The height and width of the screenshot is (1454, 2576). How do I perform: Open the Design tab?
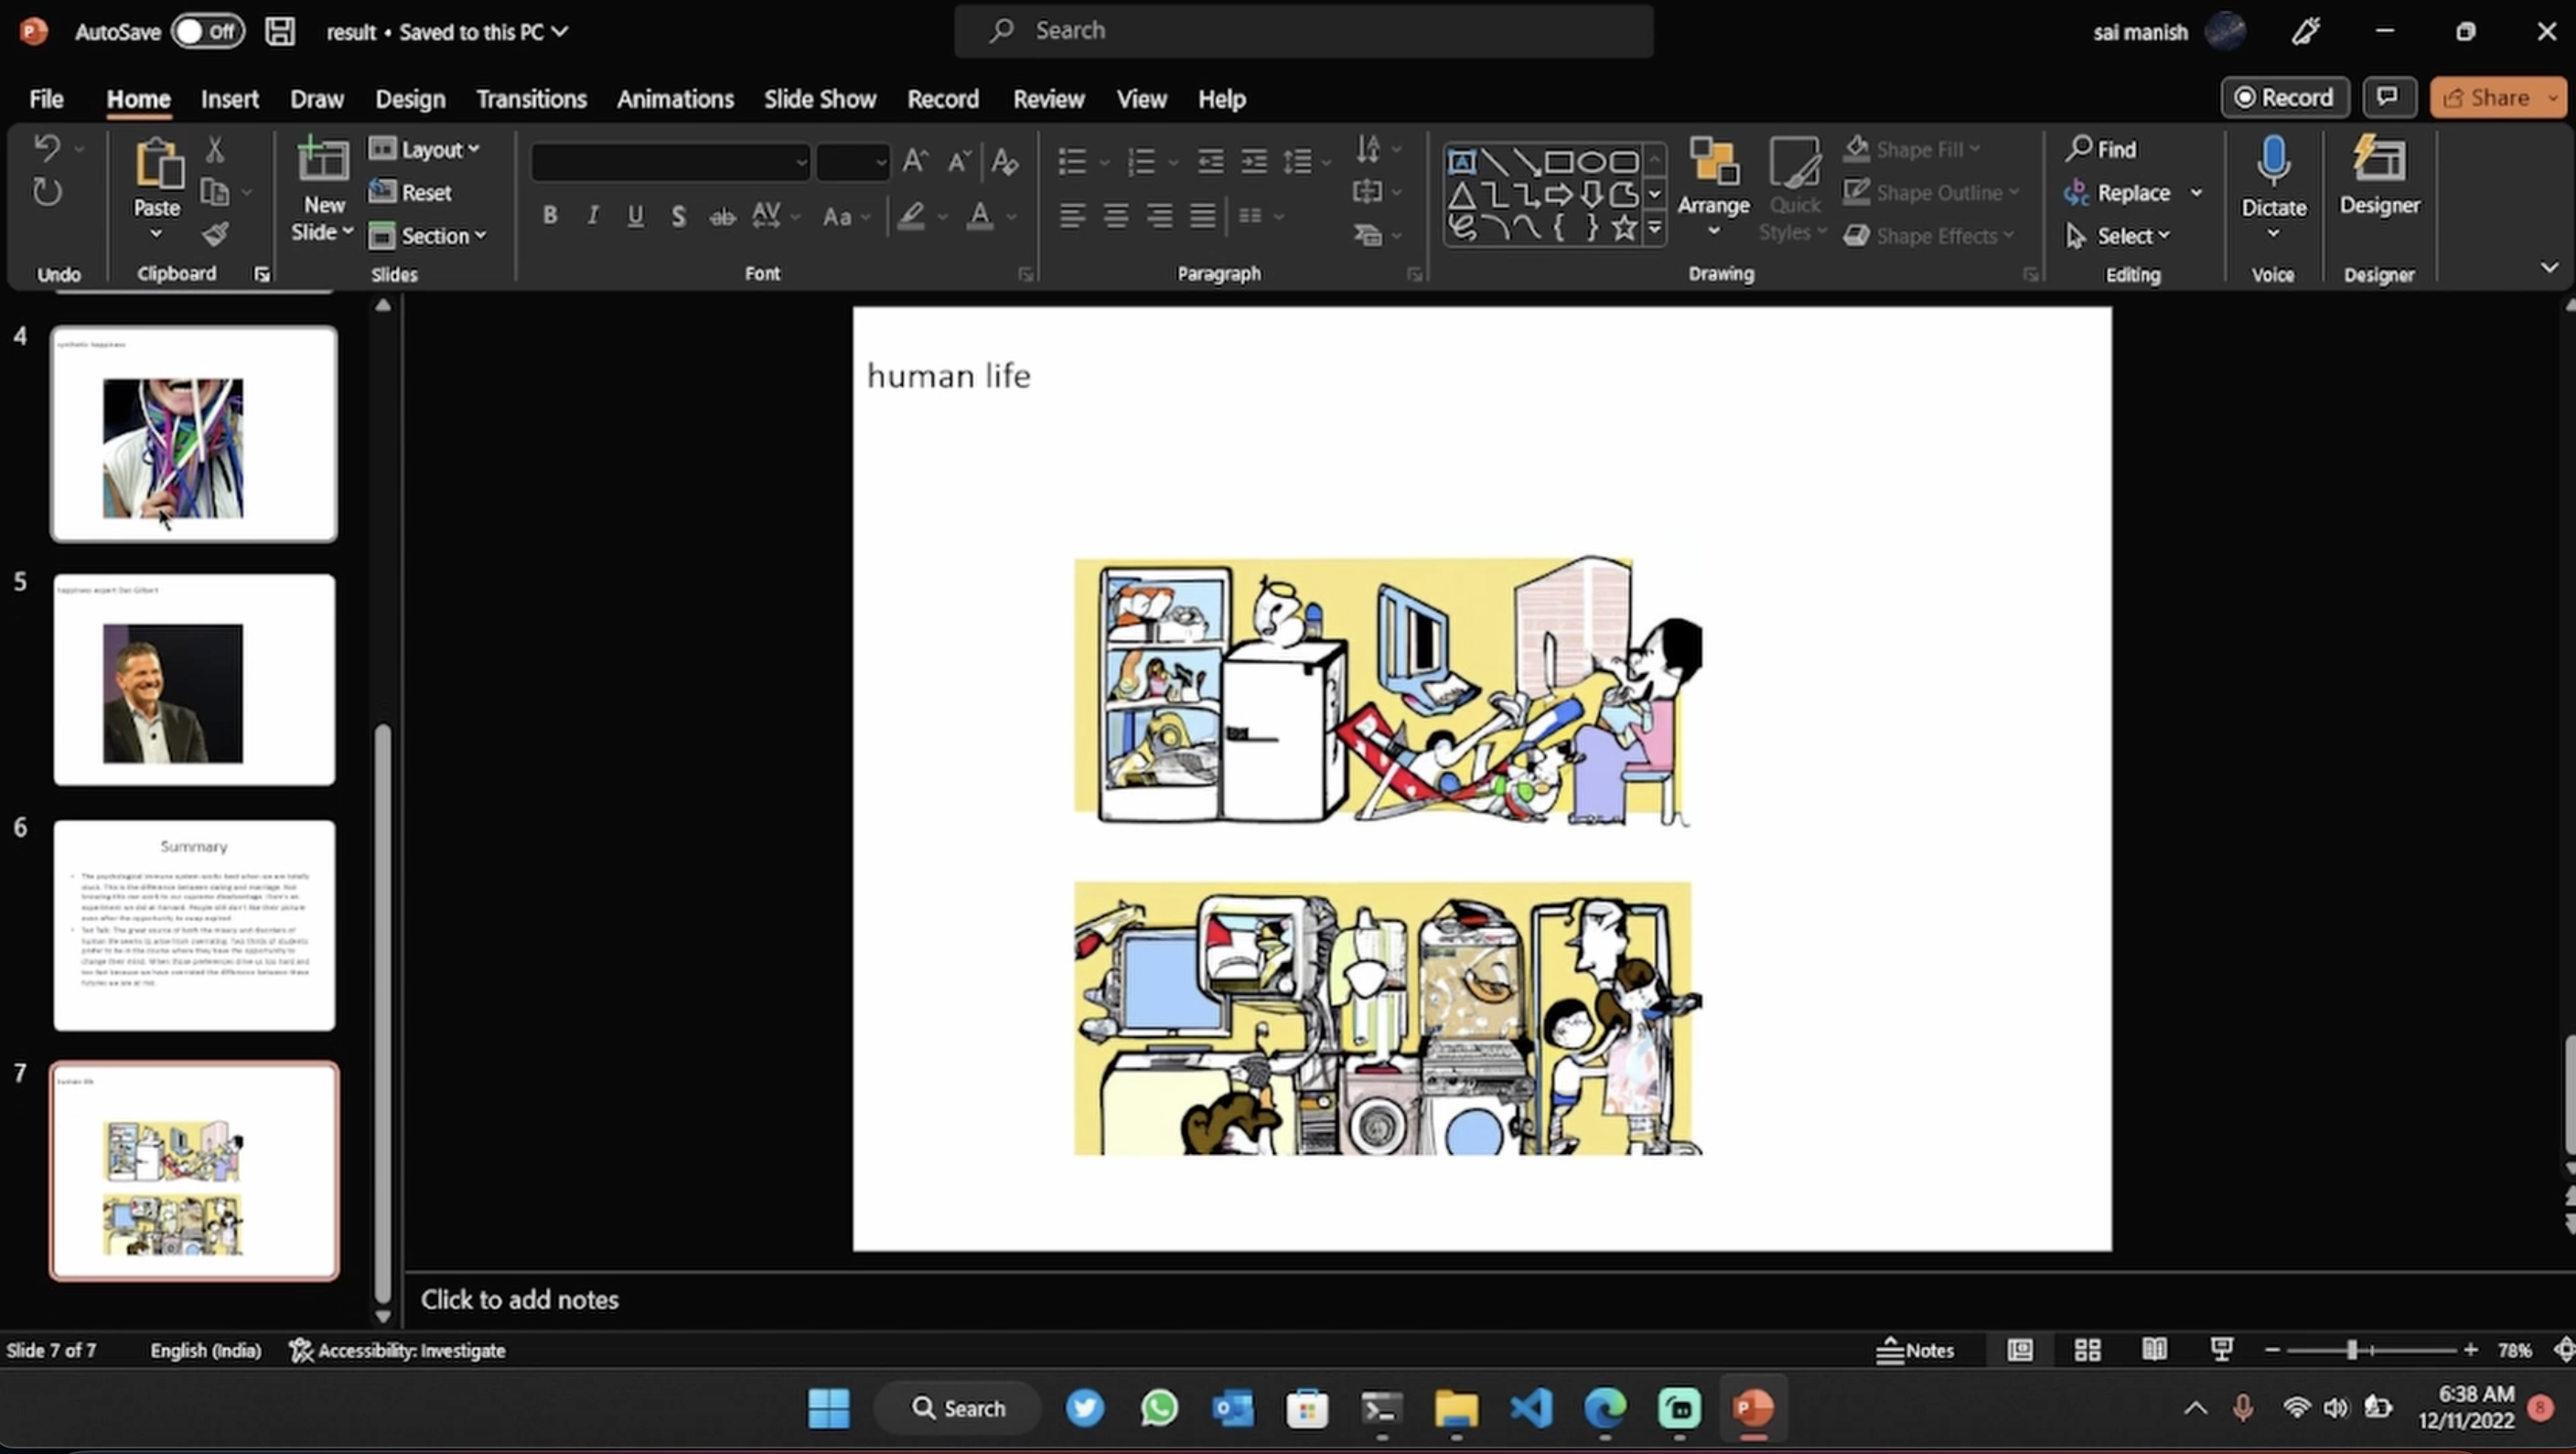(410, 99)
